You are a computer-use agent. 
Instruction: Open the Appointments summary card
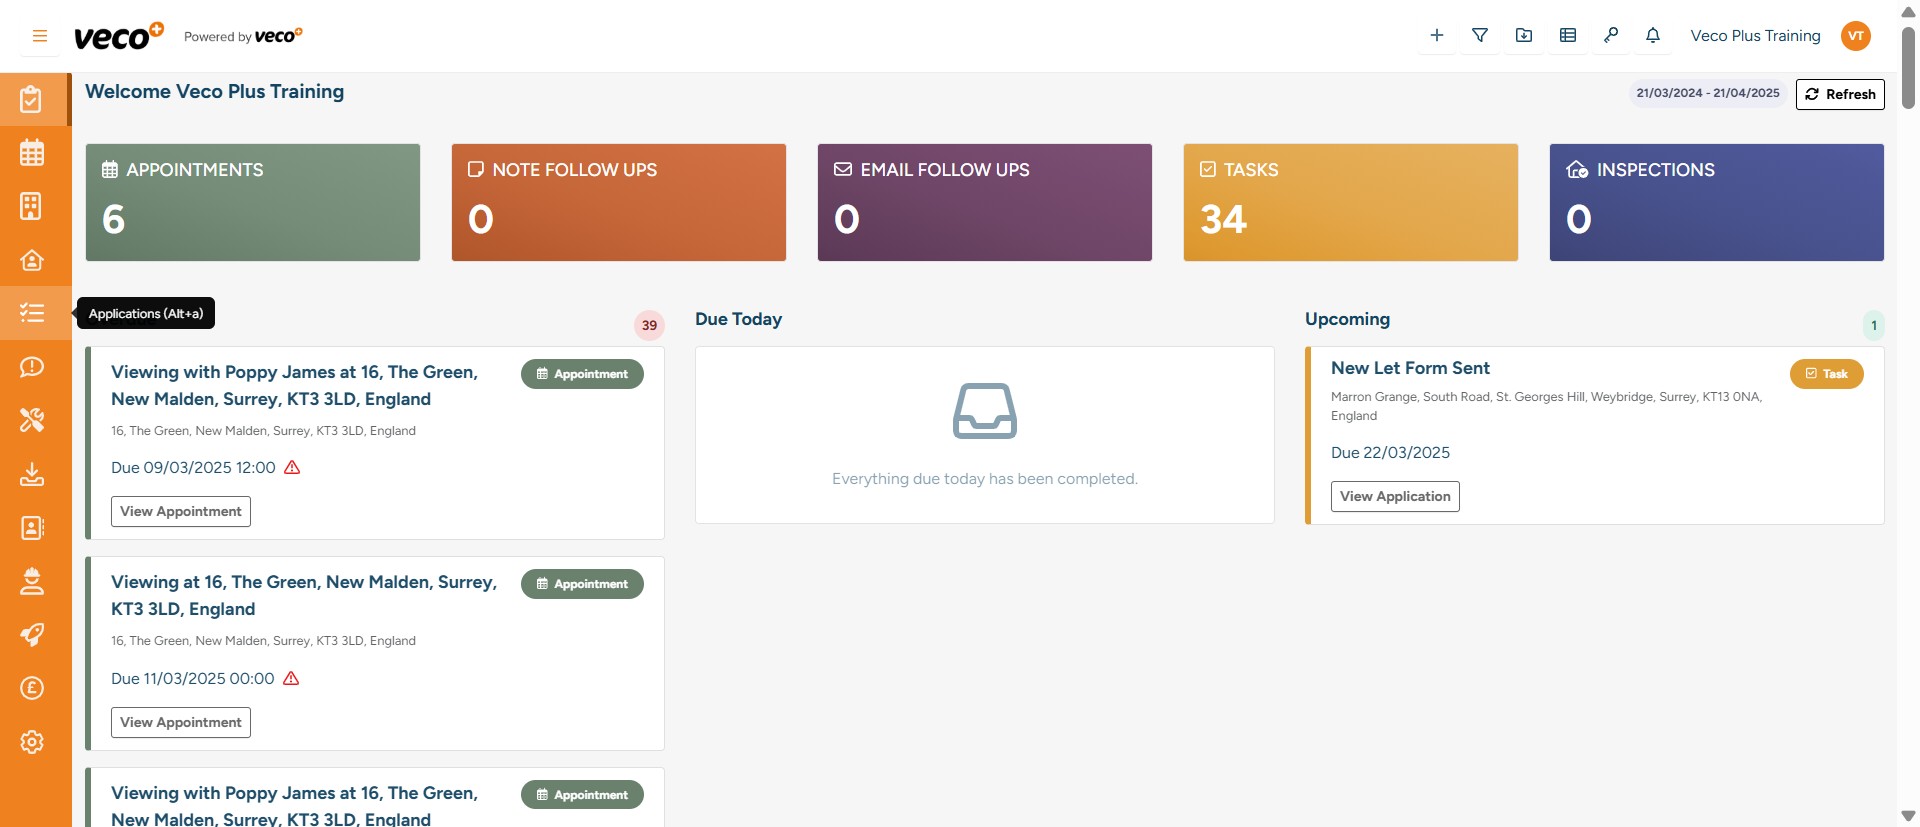252,202
